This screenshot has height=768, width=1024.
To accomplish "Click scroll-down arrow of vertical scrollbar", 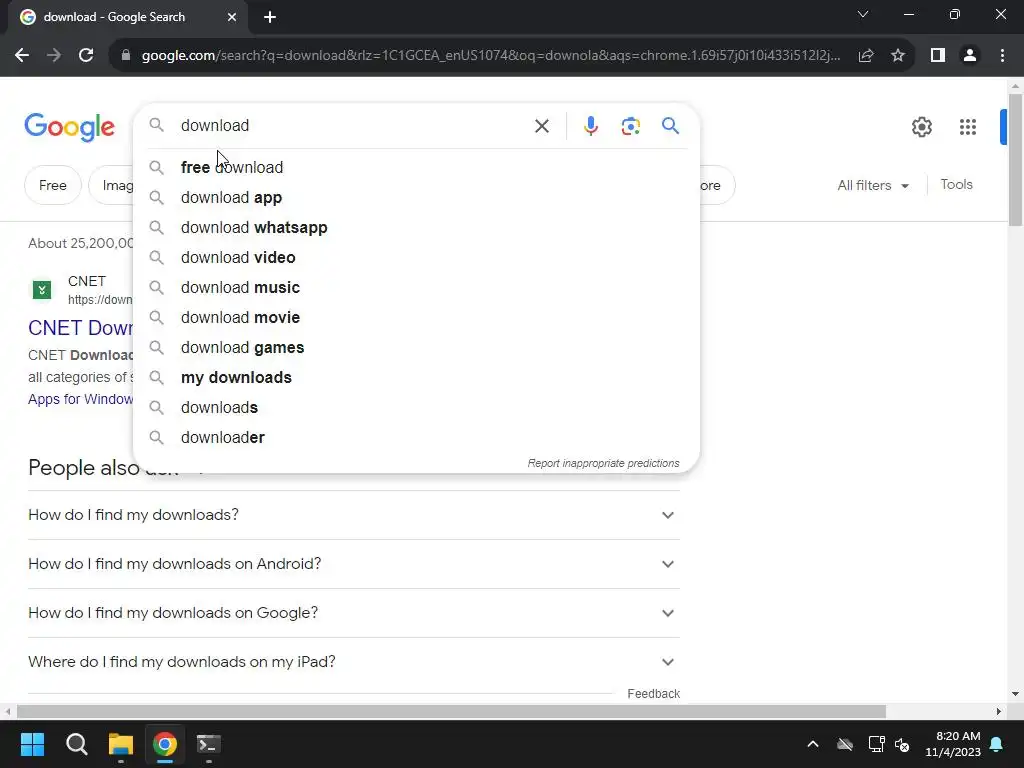I will click(1015, 694).
